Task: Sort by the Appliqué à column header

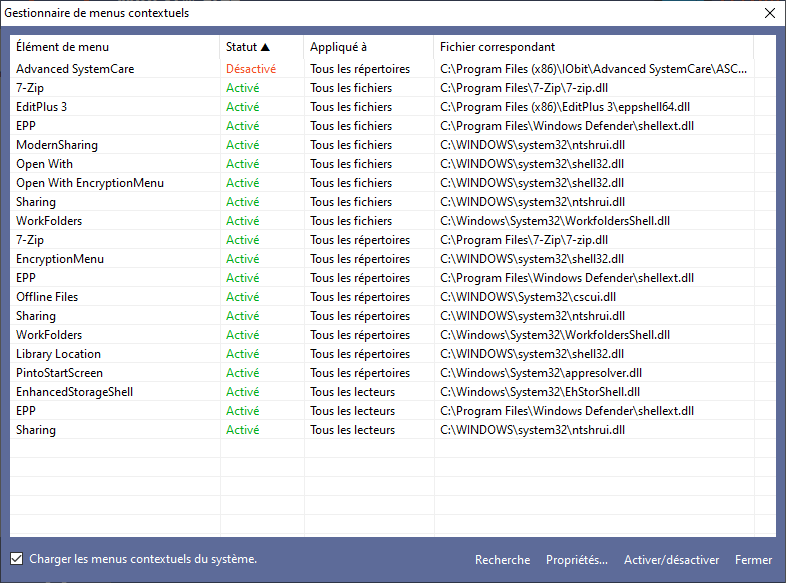Action: point(368,47)
